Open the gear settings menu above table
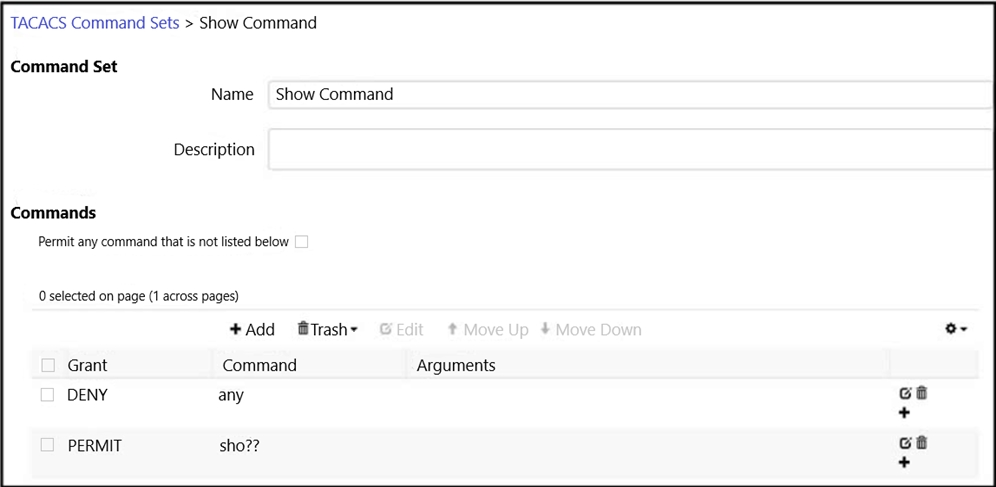This screenshot has width=996, height=487. (x=956, y=329)
